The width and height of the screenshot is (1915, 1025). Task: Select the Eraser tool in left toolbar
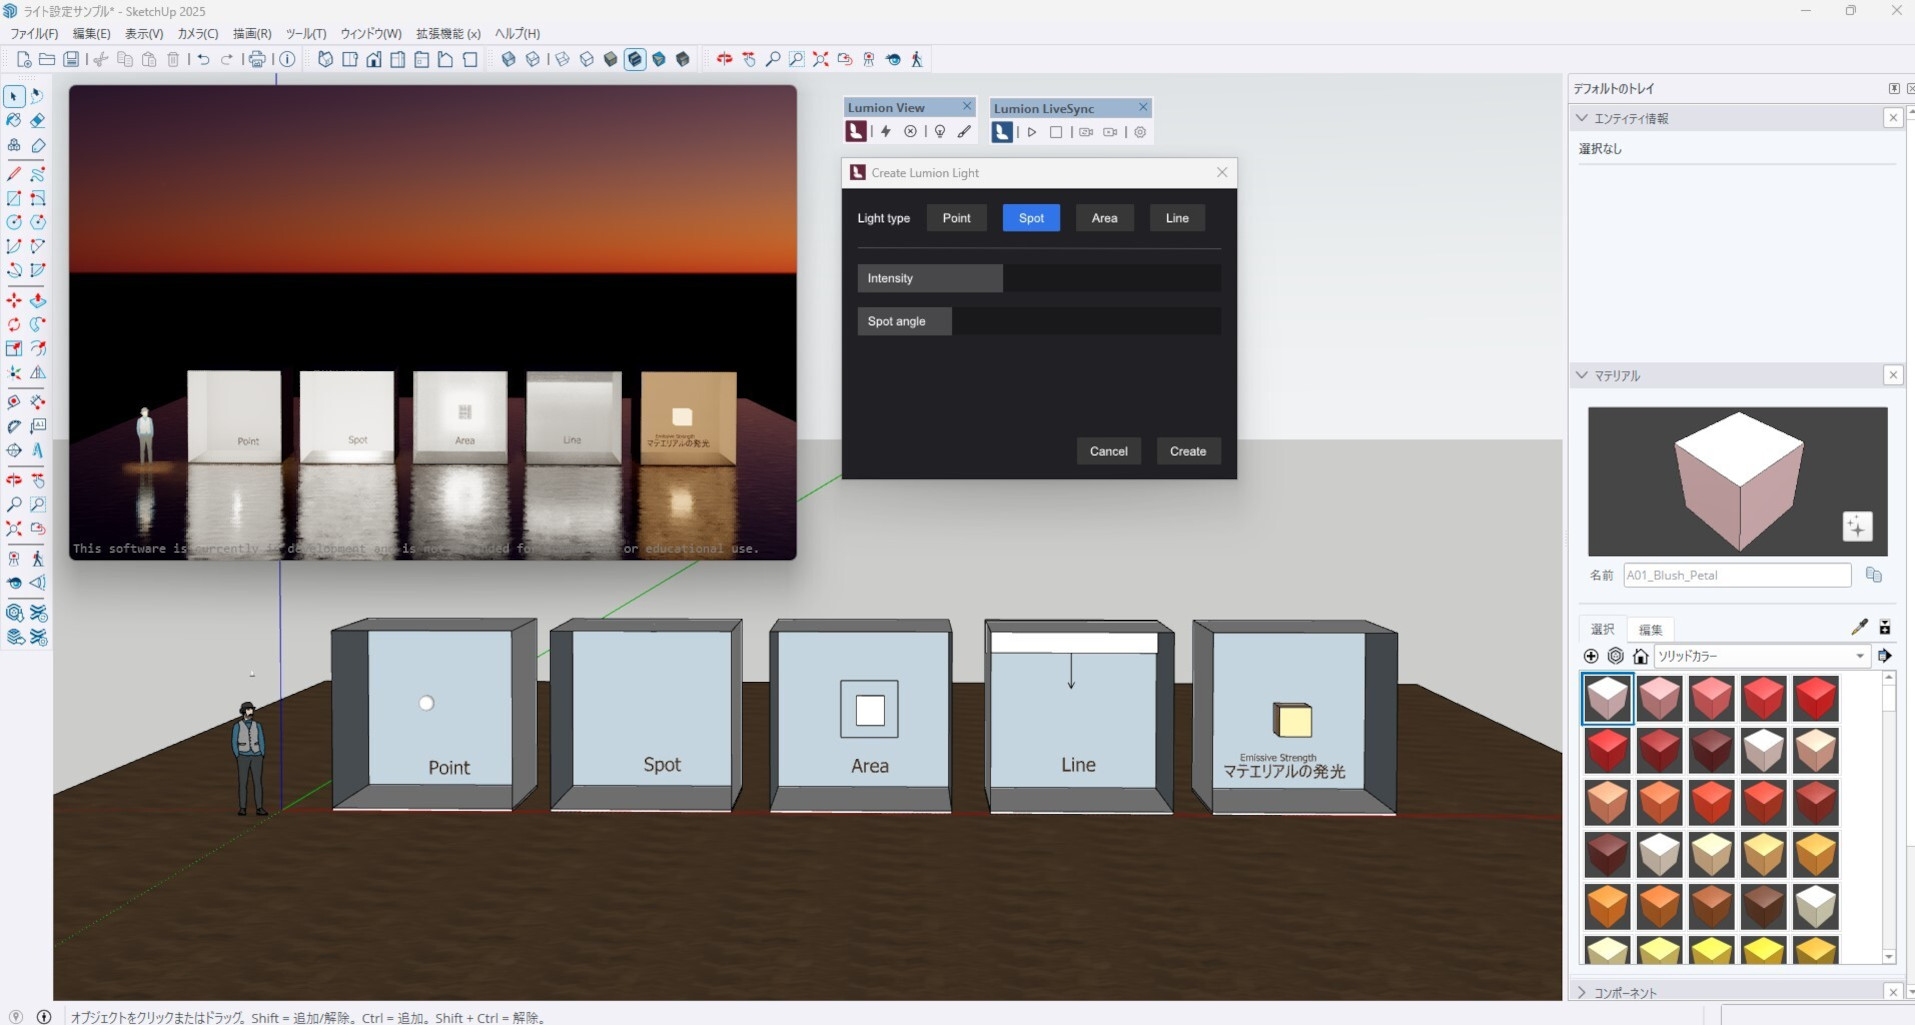pos(38,121)
